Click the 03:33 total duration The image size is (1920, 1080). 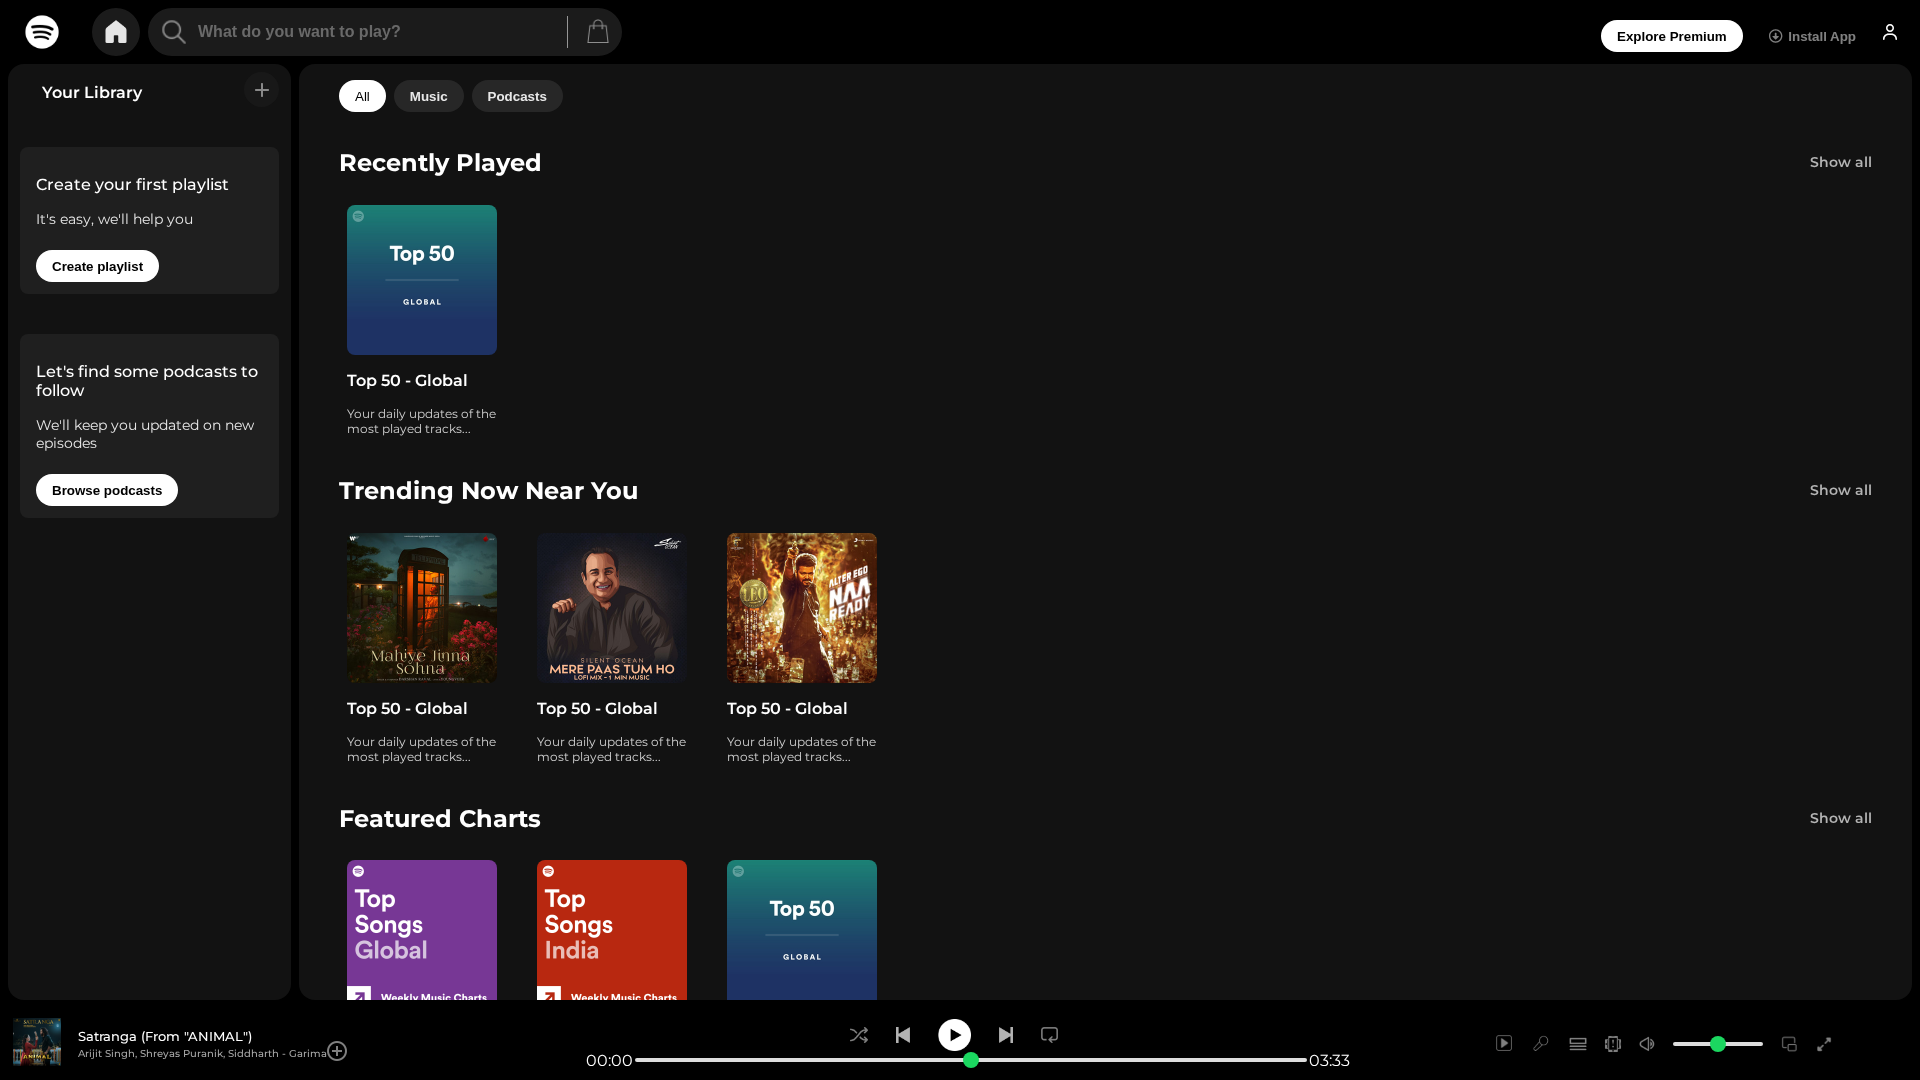tap(1329, 1060)
